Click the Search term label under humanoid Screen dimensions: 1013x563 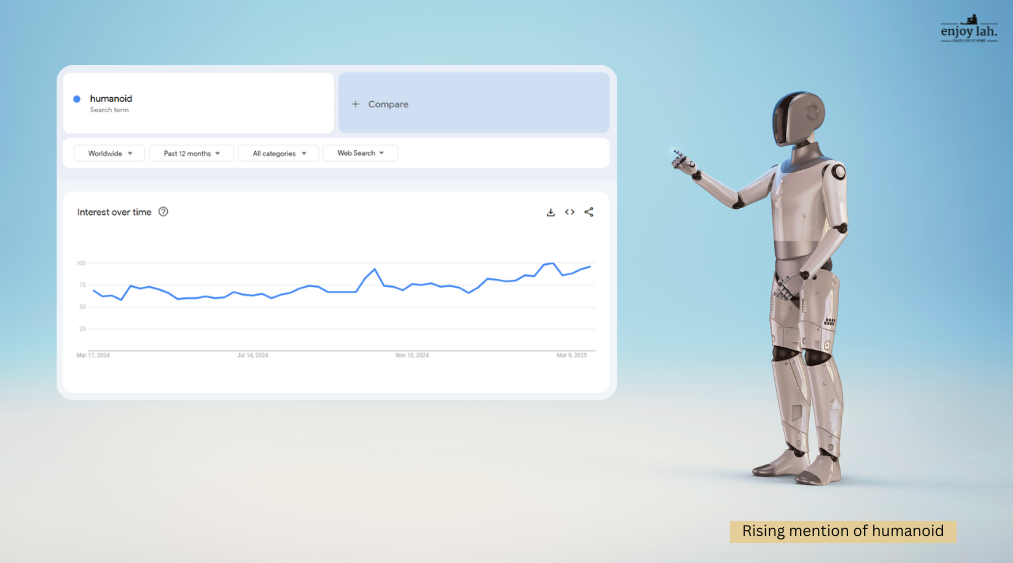109,110
